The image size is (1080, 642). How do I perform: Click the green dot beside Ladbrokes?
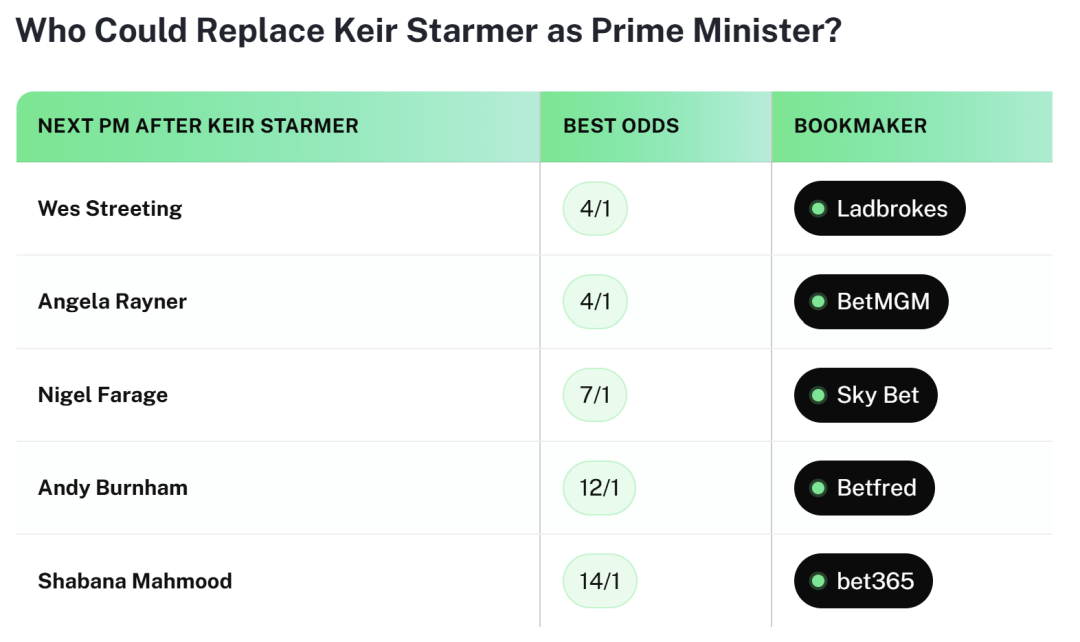(818, 209)
